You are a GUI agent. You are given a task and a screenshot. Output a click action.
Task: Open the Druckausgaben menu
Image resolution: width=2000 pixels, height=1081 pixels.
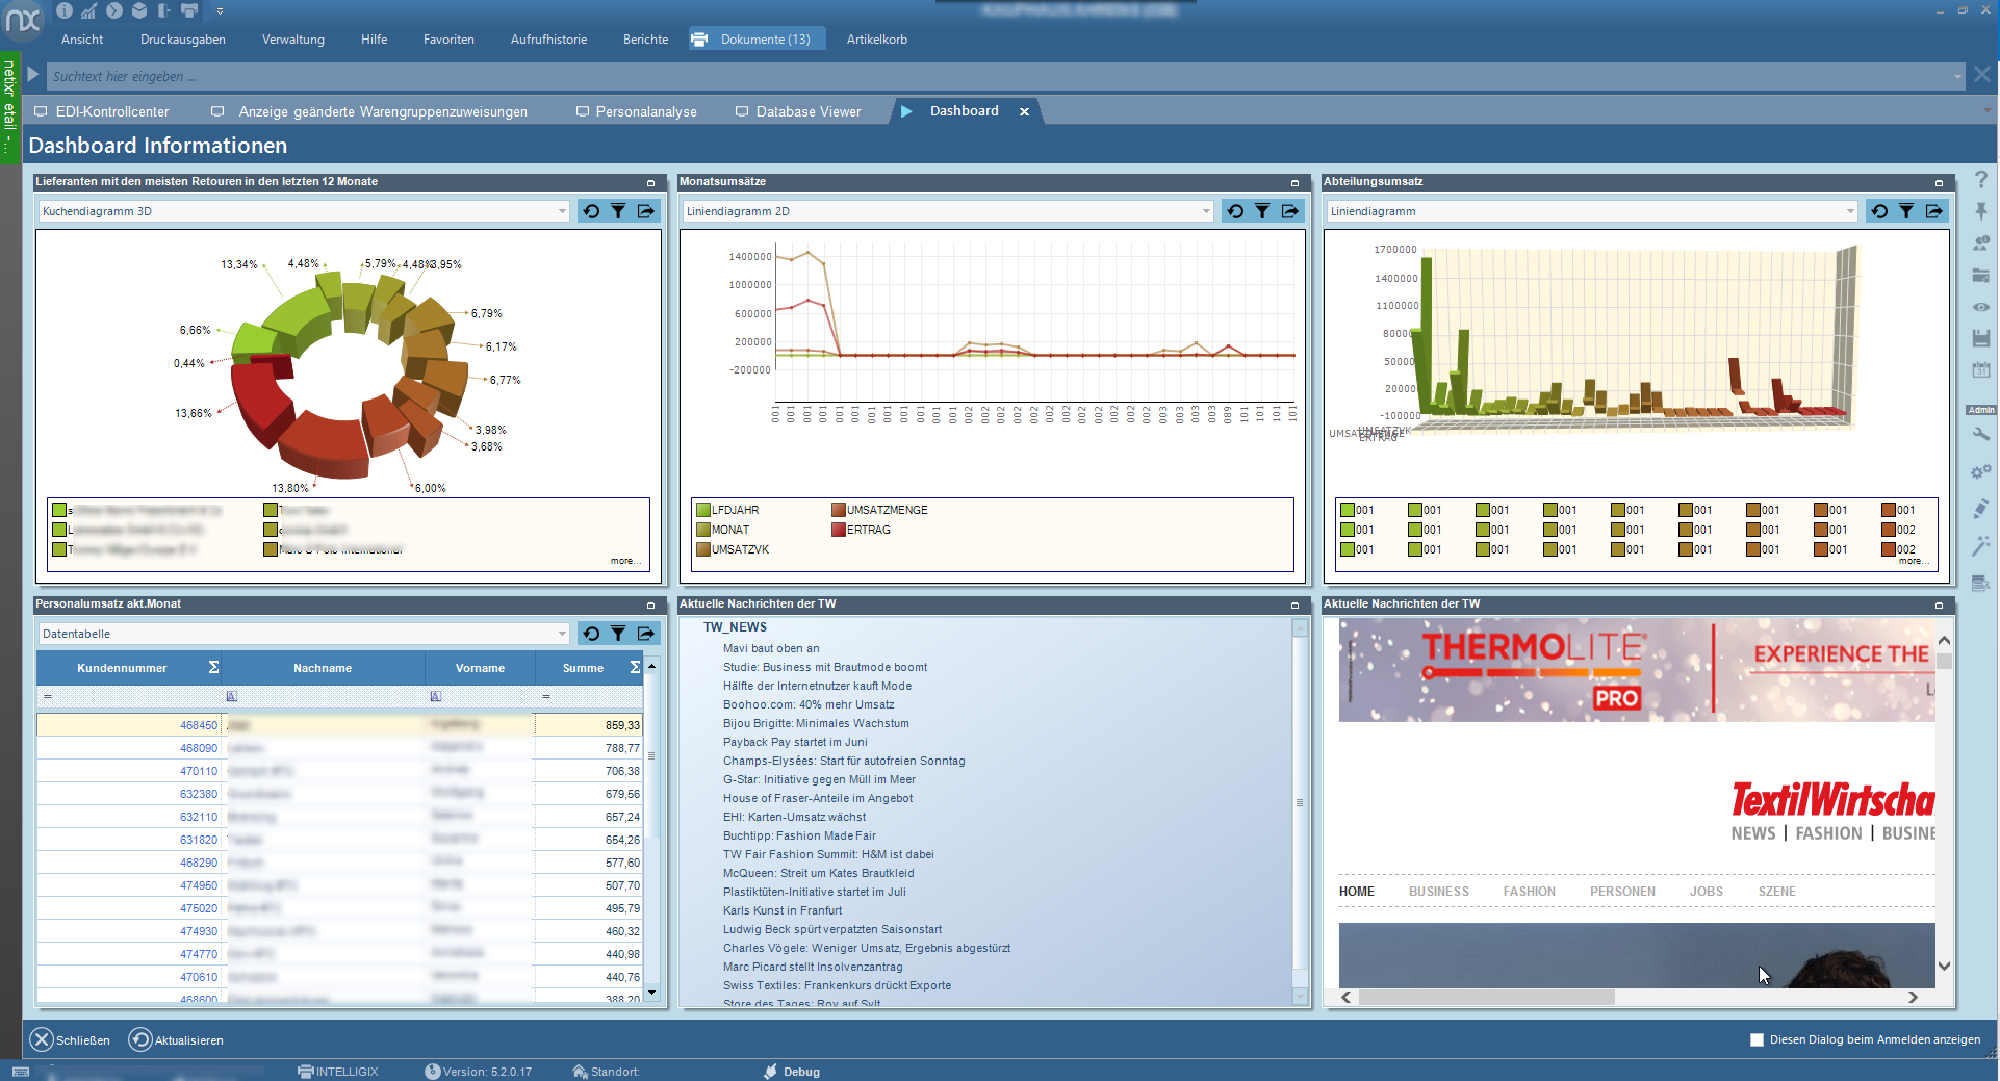[x=183, y=39]
